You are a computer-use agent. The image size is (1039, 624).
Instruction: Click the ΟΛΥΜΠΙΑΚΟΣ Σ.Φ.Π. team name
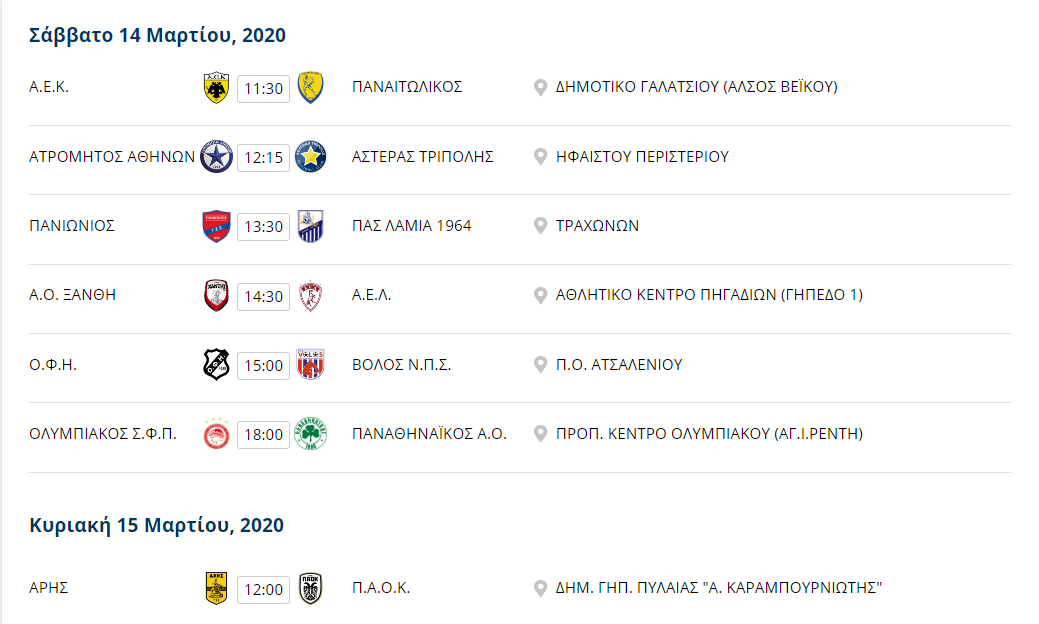pyautogui.click(x=103, y=434)
